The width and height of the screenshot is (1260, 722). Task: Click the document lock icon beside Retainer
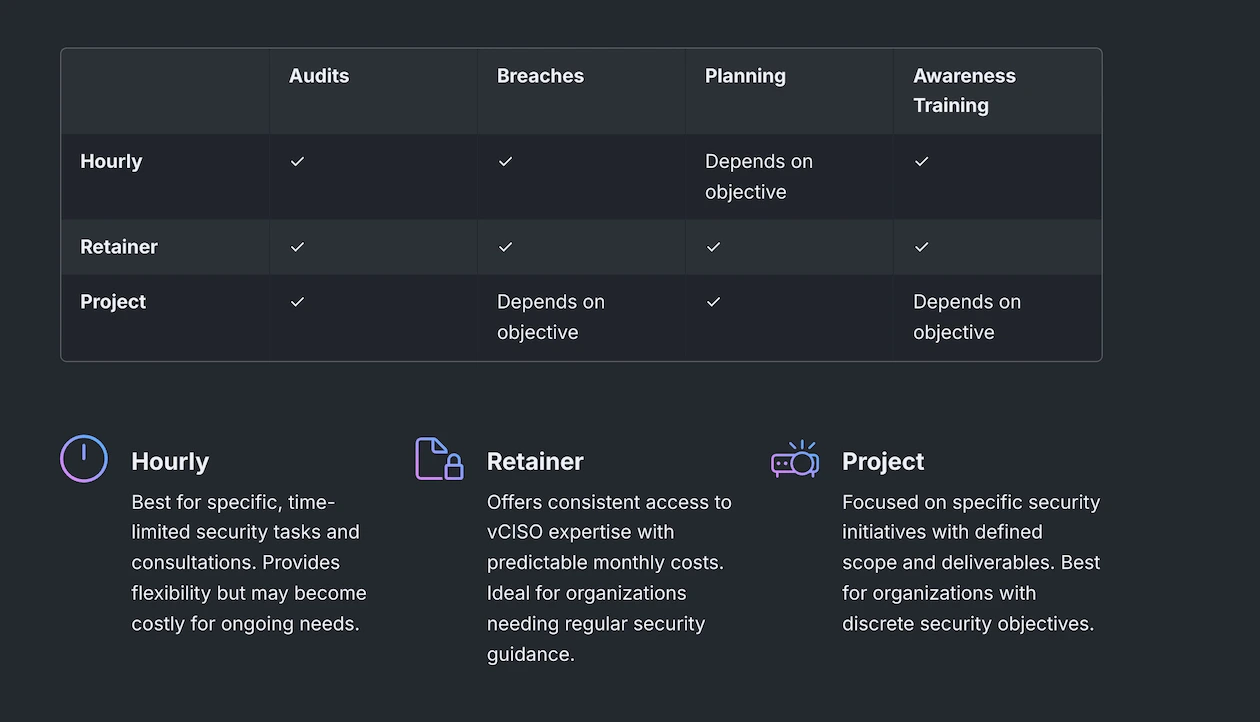click(x=438, y=459)
